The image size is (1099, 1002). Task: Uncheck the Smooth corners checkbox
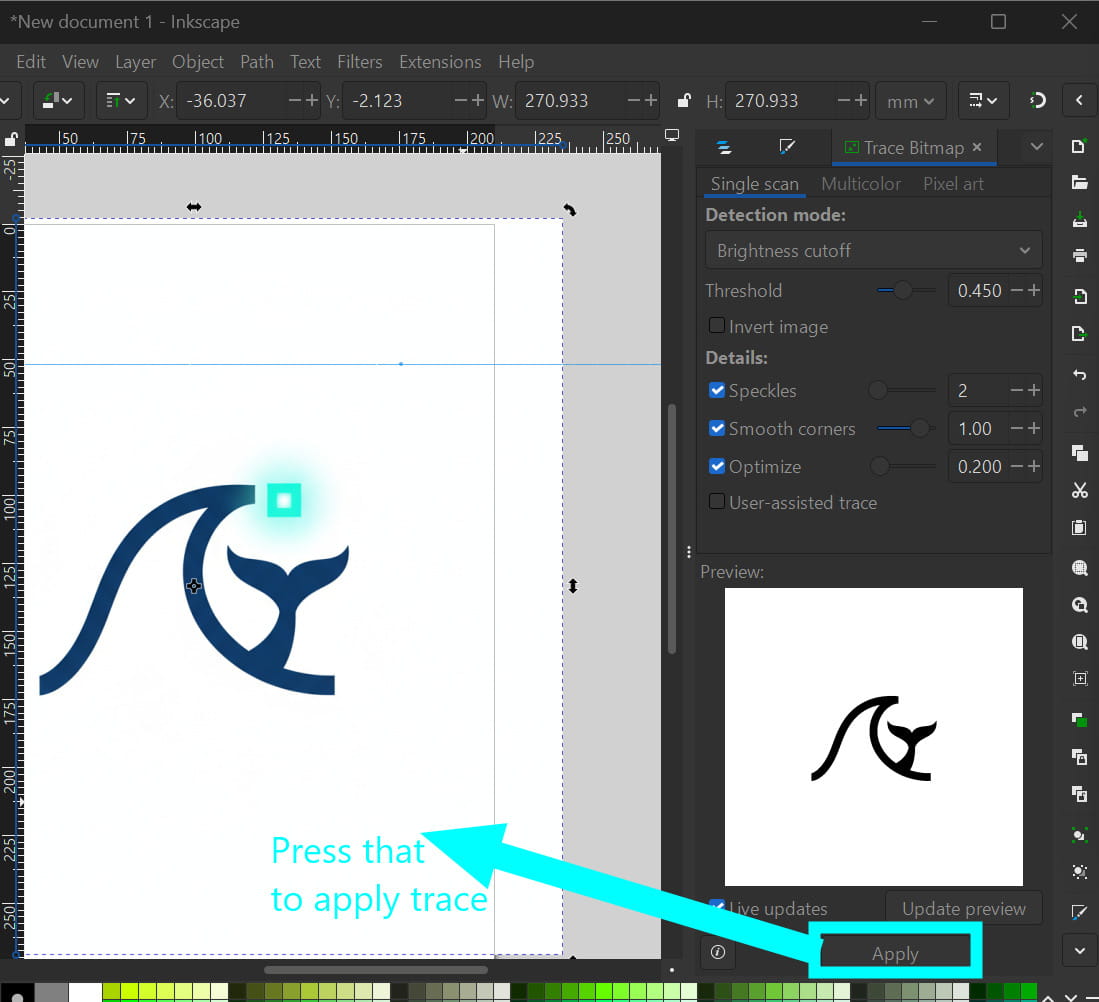pyautogui.click(x=716, y=428)
